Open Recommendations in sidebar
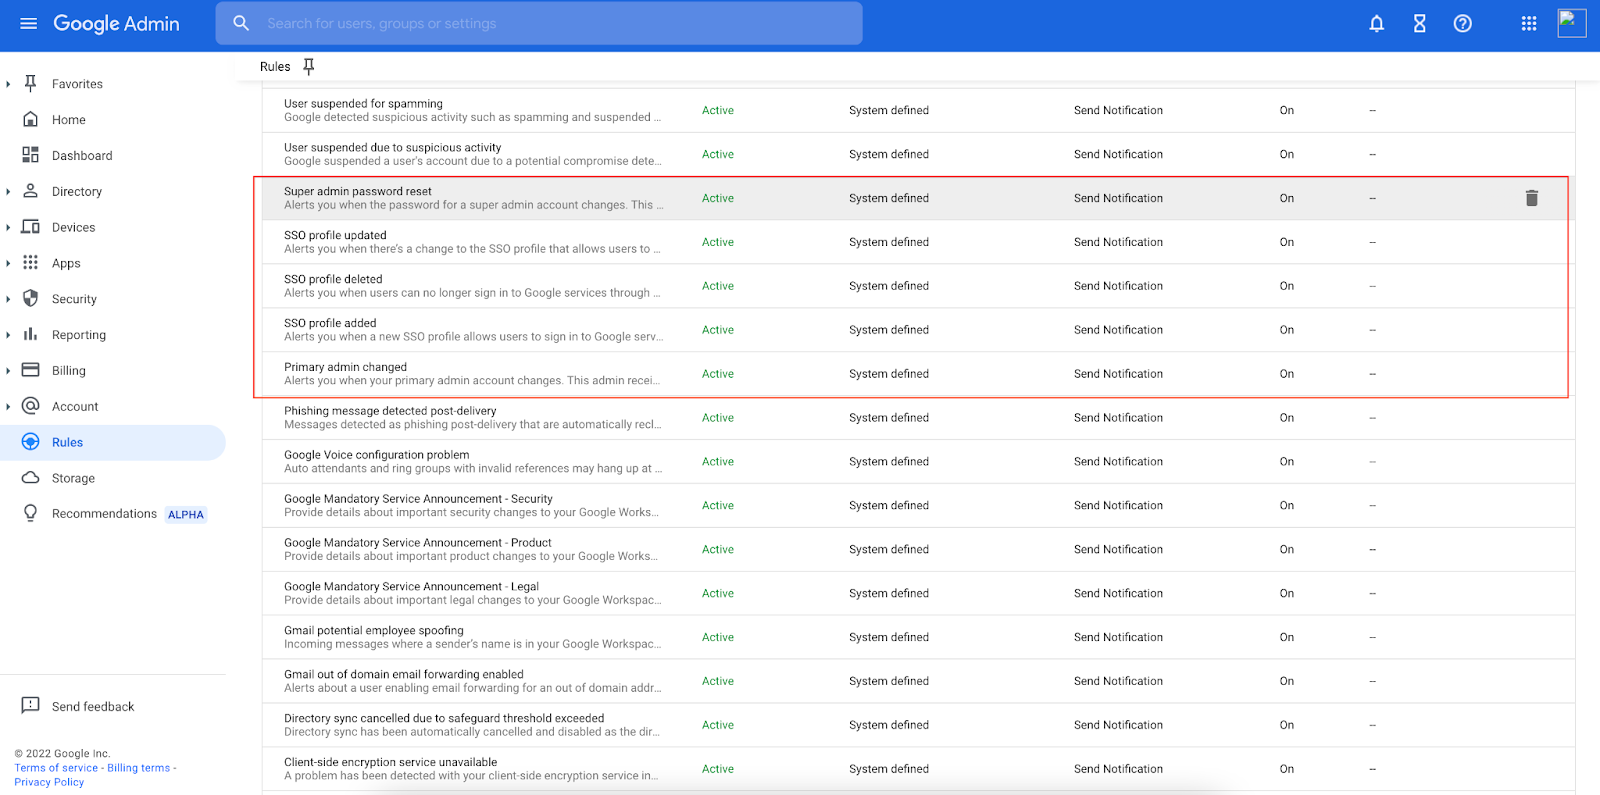This screenshot has height=795, width=1600. click(104, 514)
